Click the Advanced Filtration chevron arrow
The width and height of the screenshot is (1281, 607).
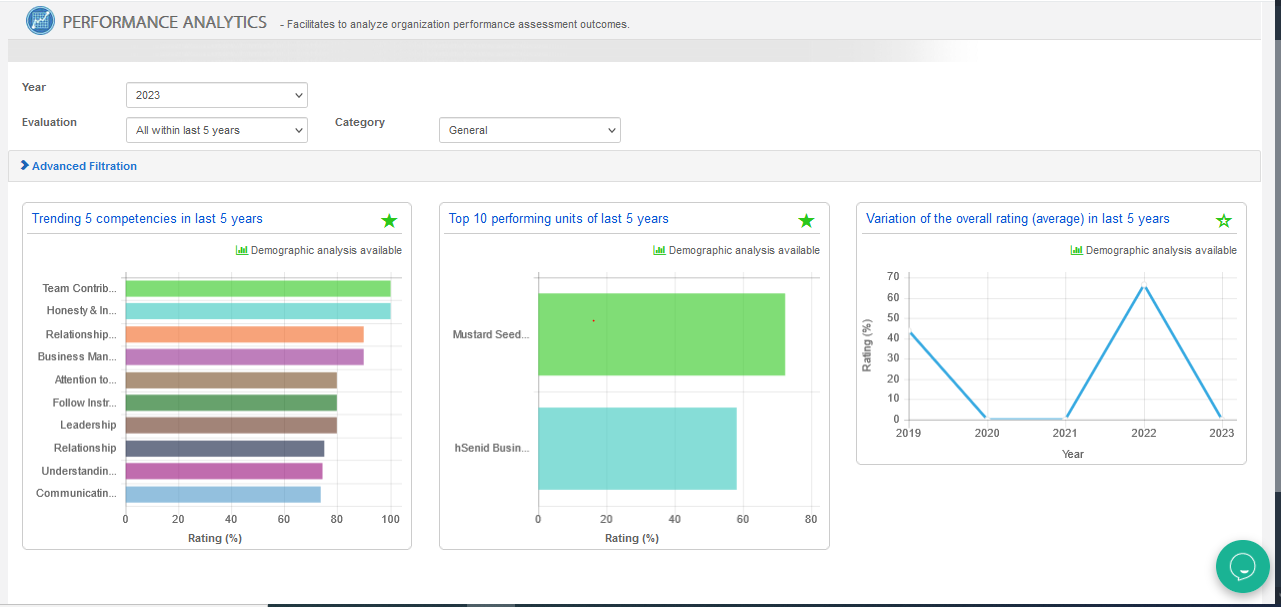coord(25,166)
